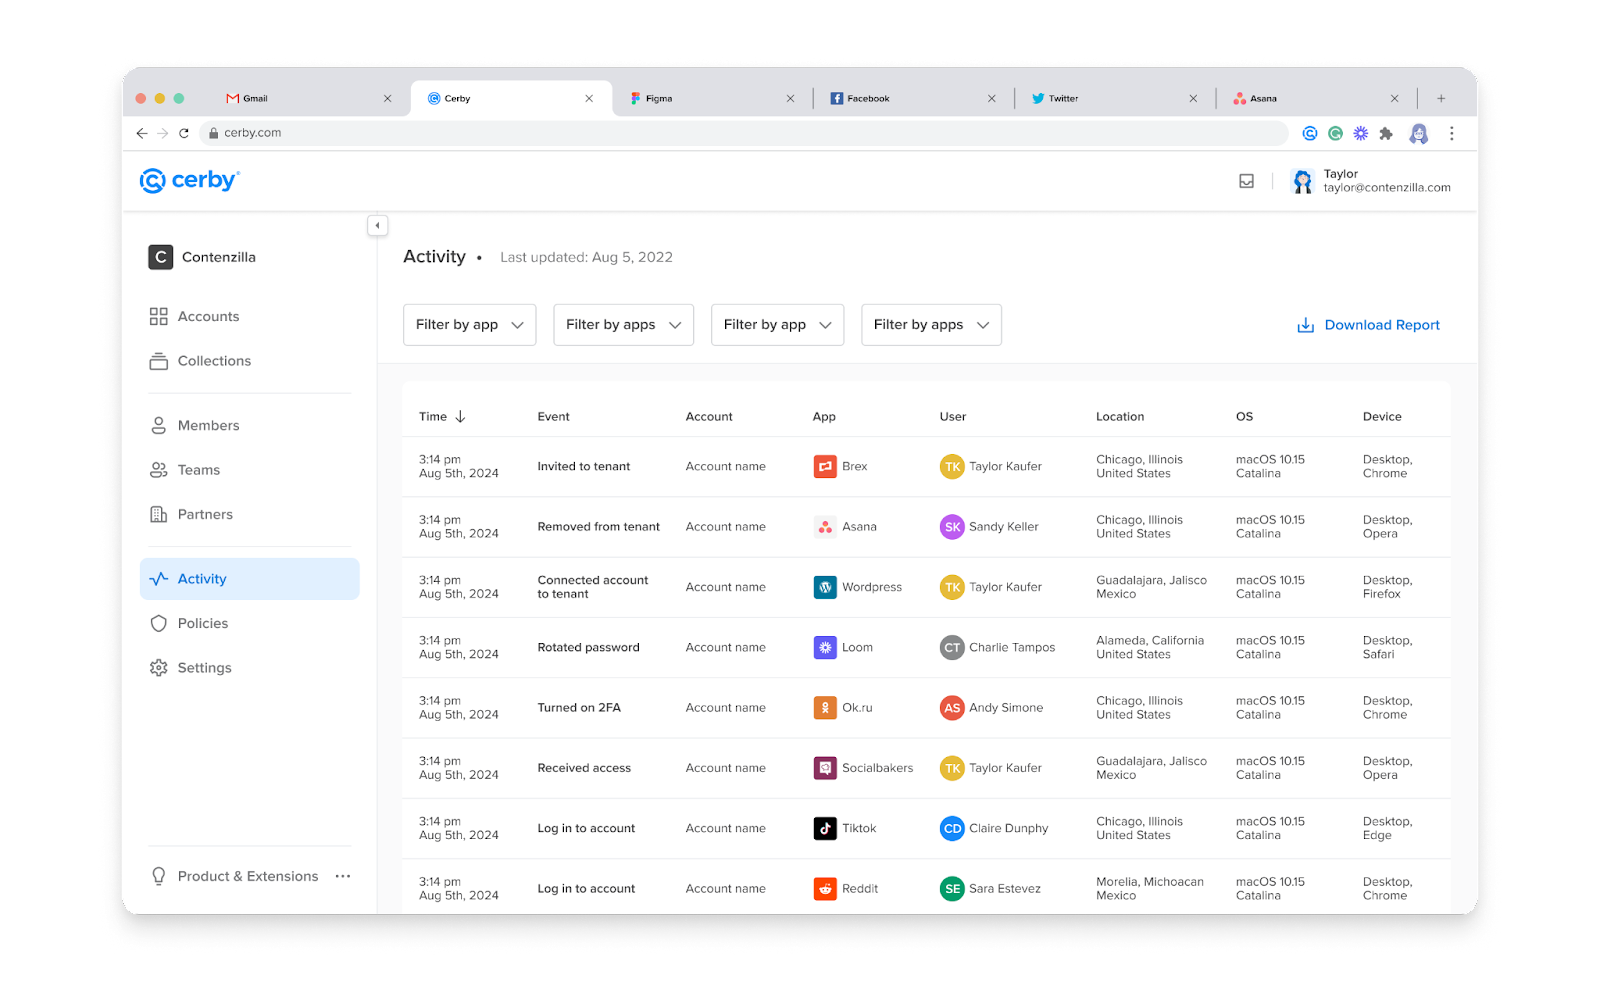Click Claire Dunphy's CD avatar
1600x982 pixels.
pos(952,828)
